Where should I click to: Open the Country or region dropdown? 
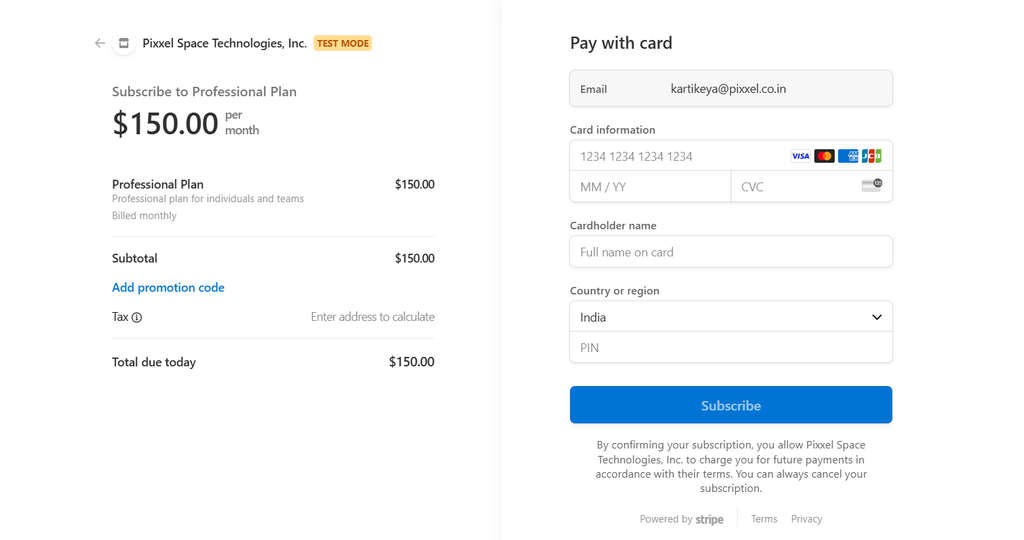(x=731, y=317)
